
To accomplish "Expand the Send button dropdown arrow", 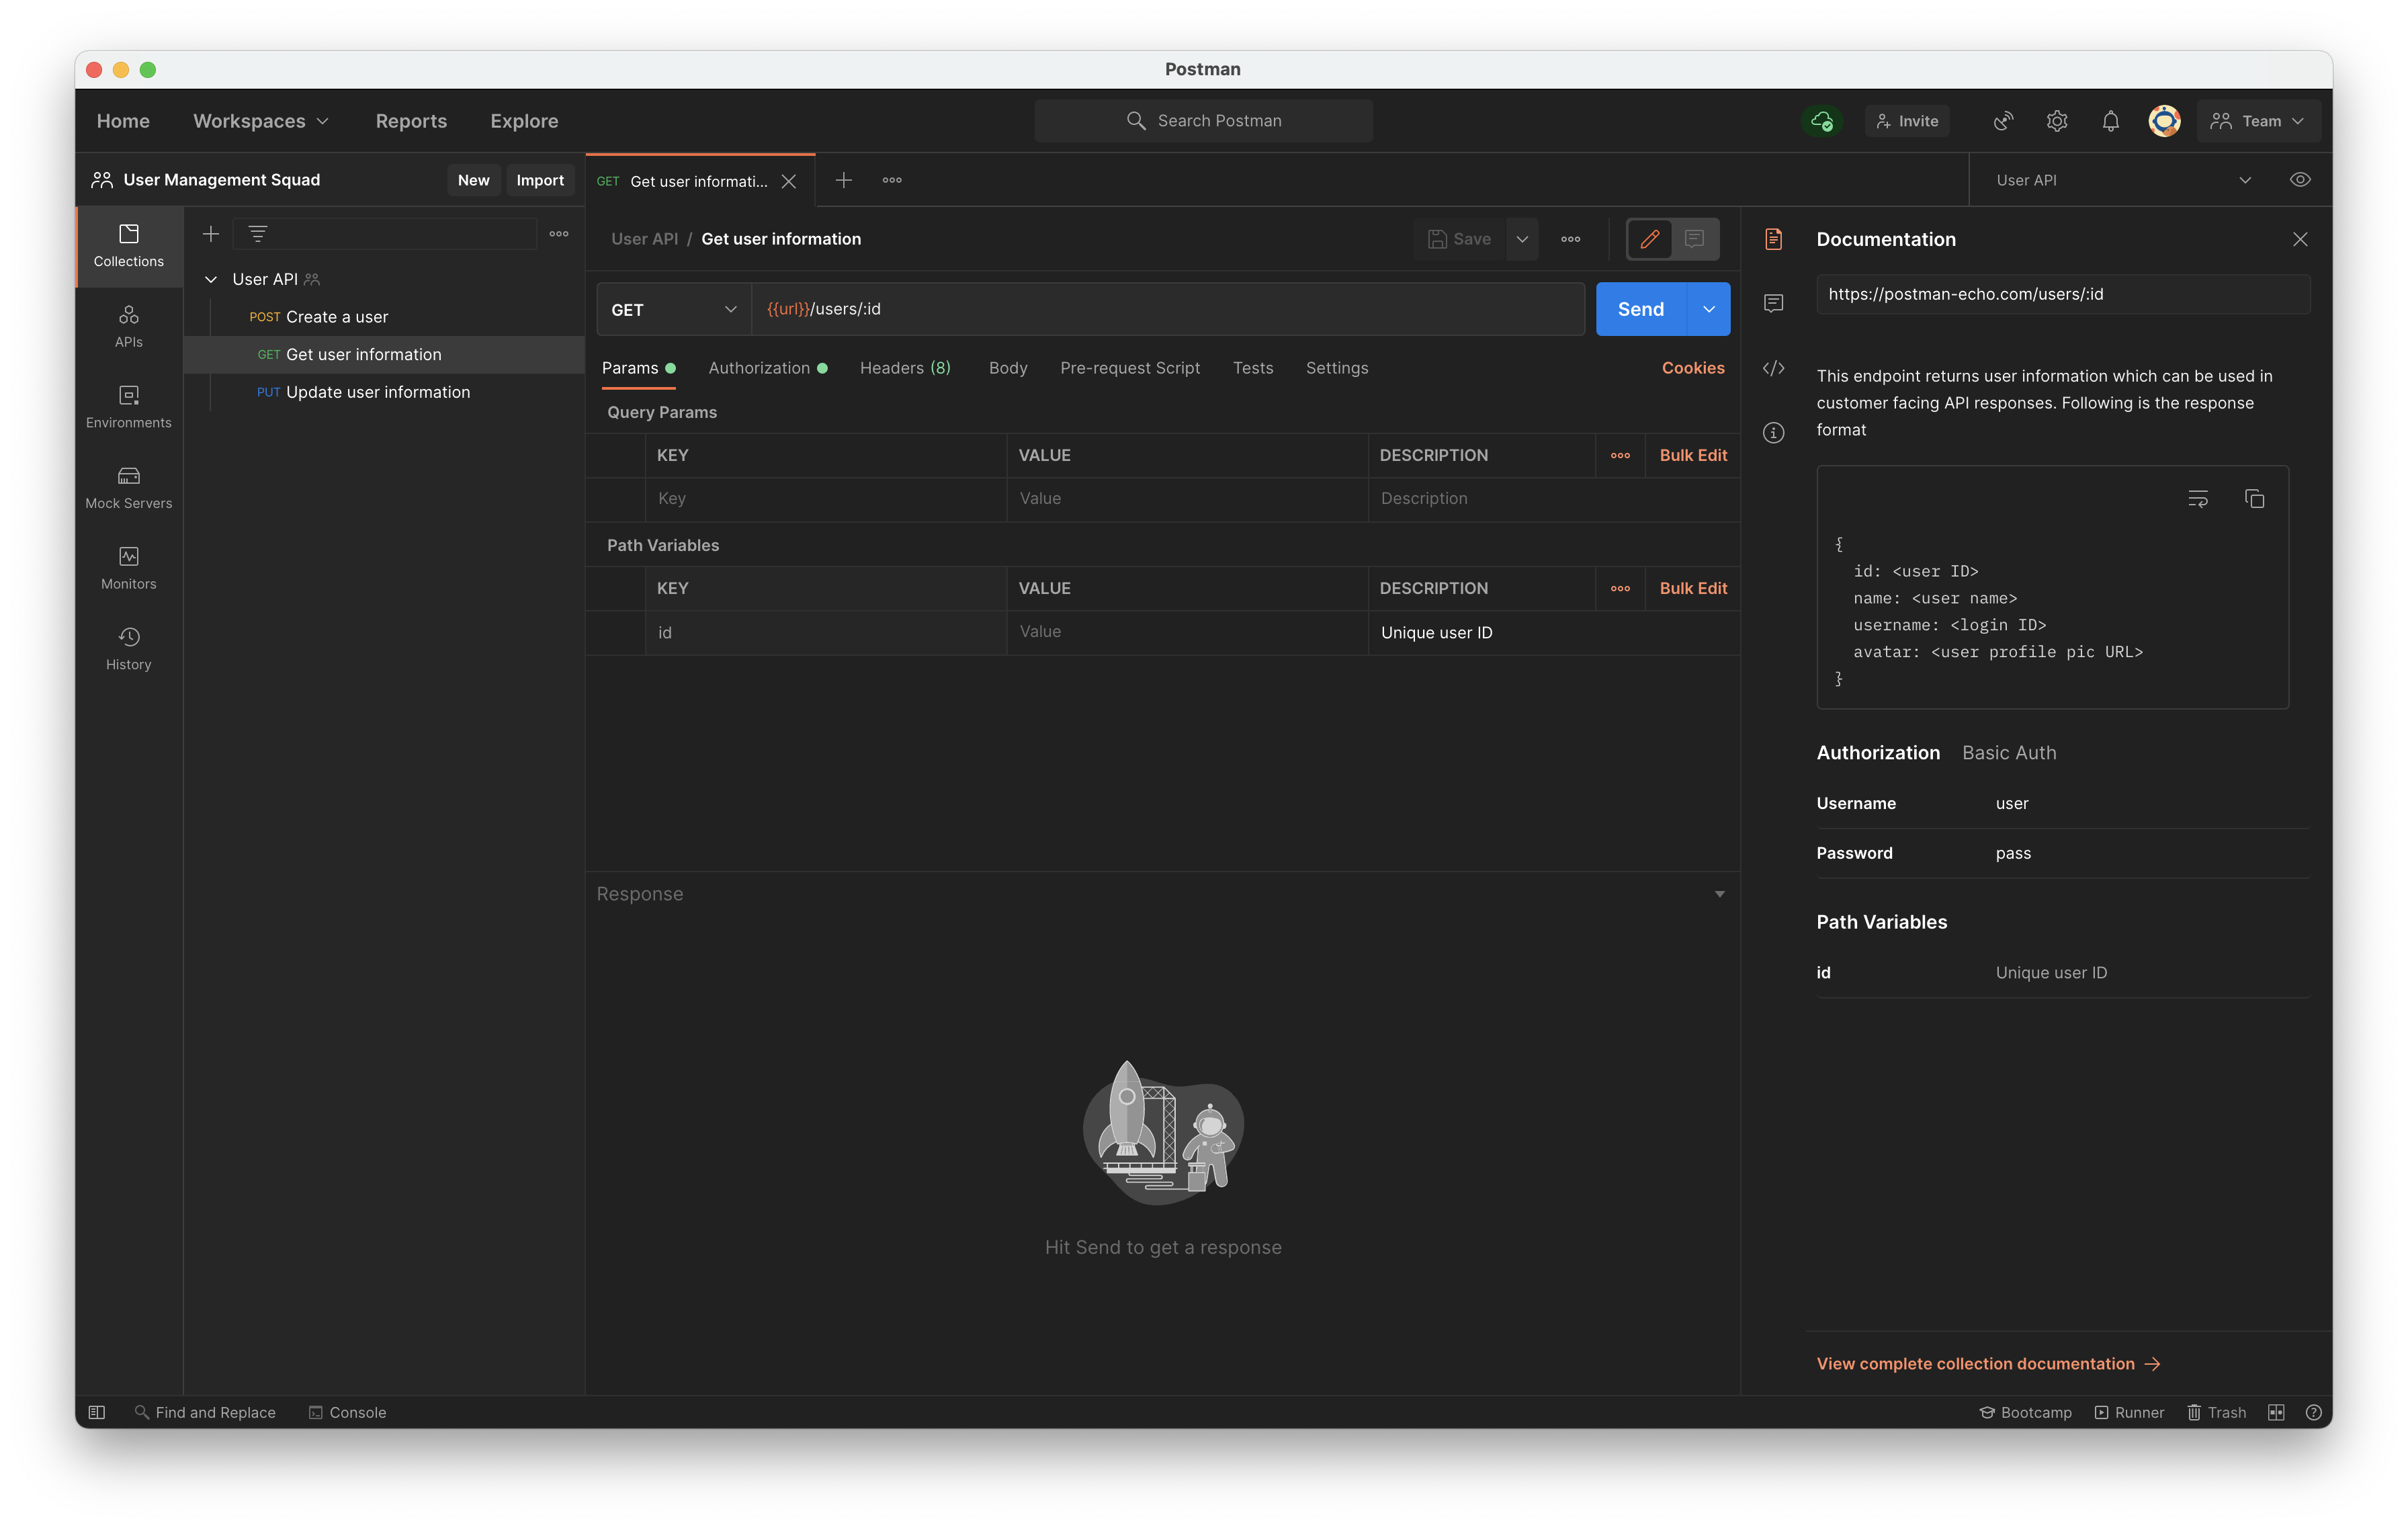I will click(x=1706, y=308).
